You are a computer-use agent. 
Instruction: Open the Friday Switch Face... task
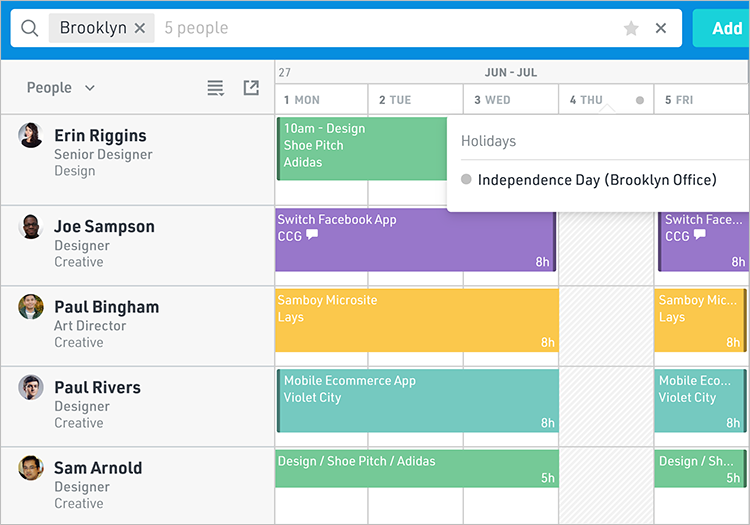click(703, 240)
